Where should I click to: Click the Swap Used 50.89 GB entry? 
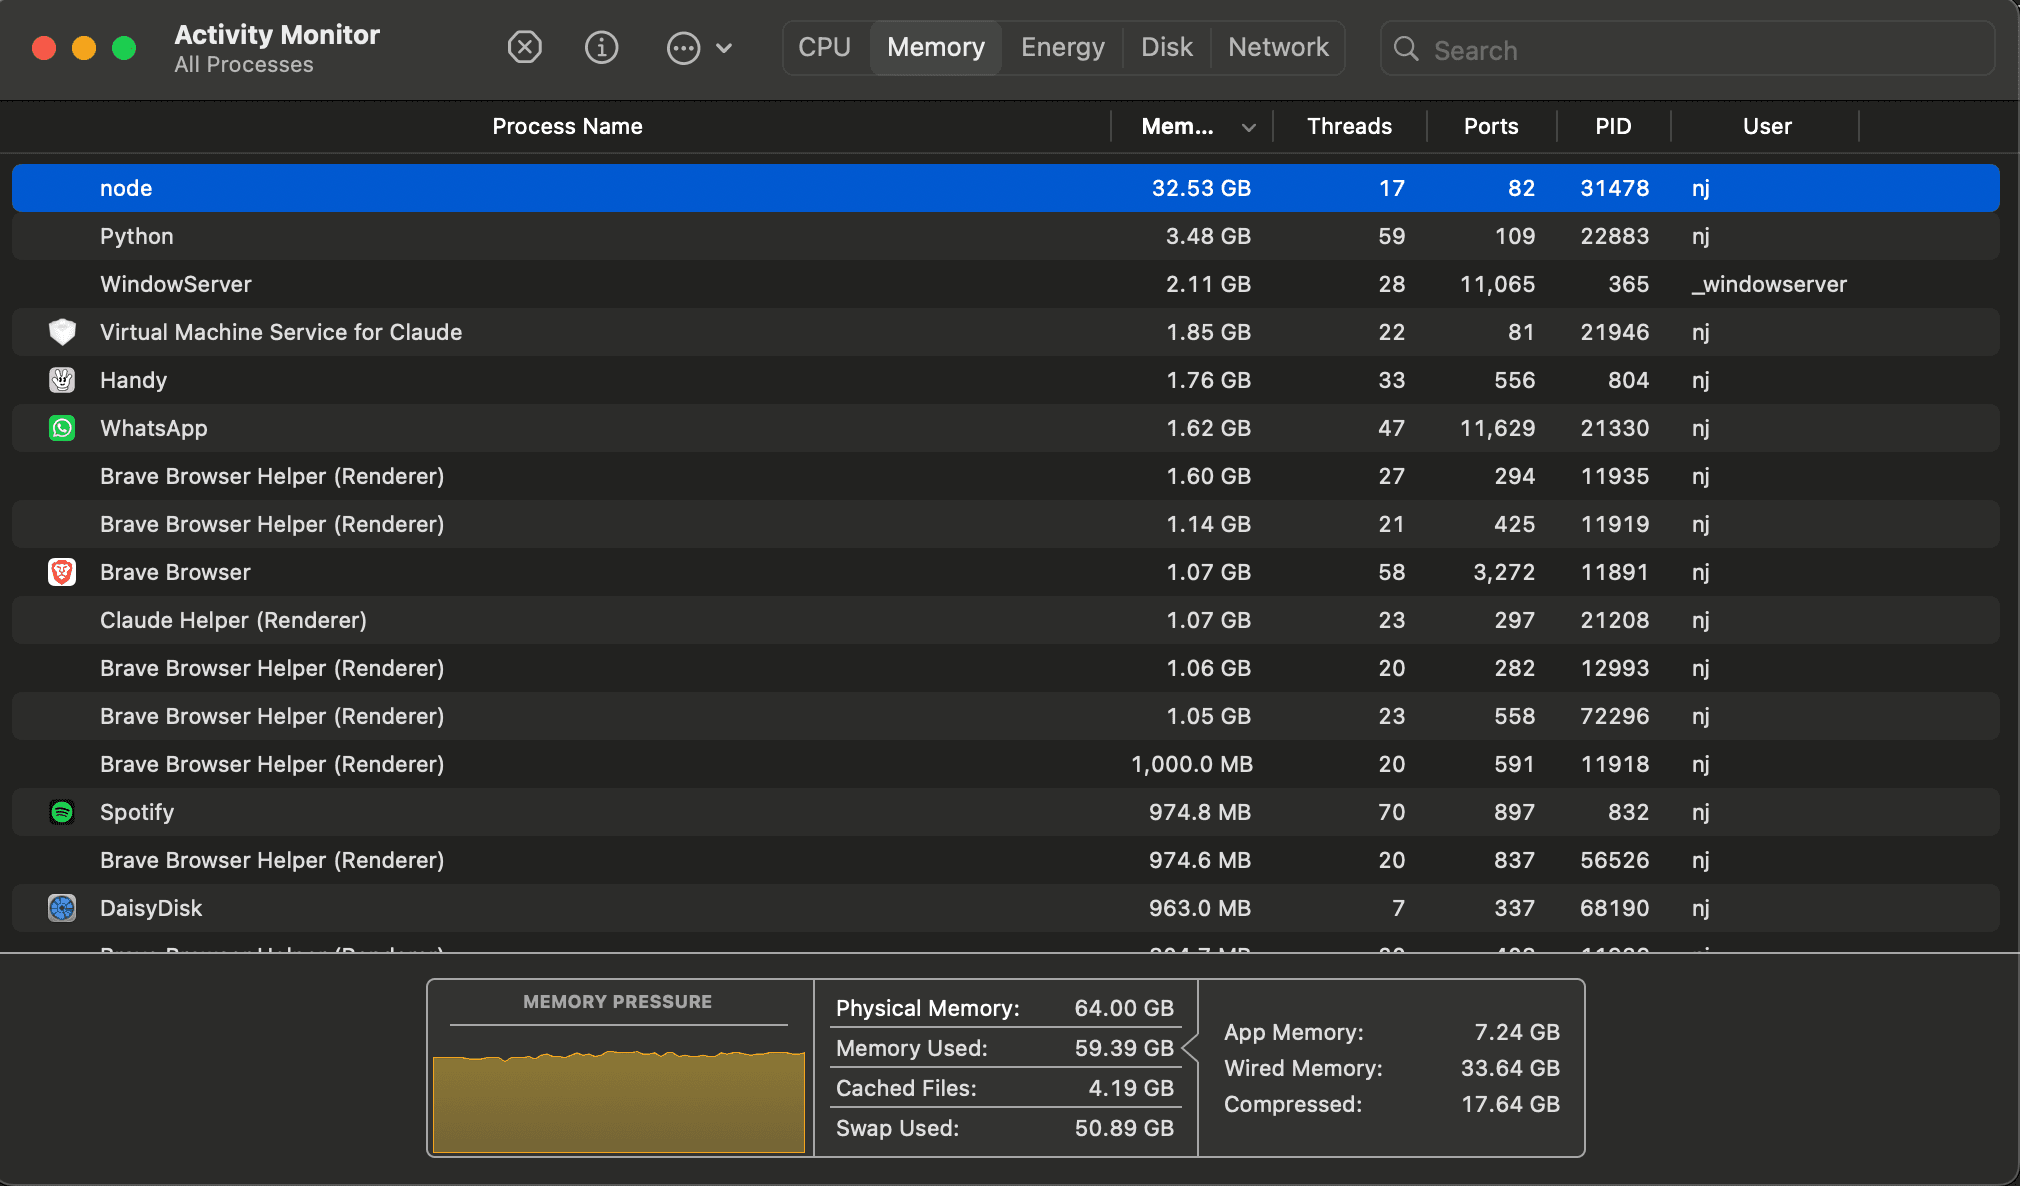pyautogui.click(x=1005, y=1128)
